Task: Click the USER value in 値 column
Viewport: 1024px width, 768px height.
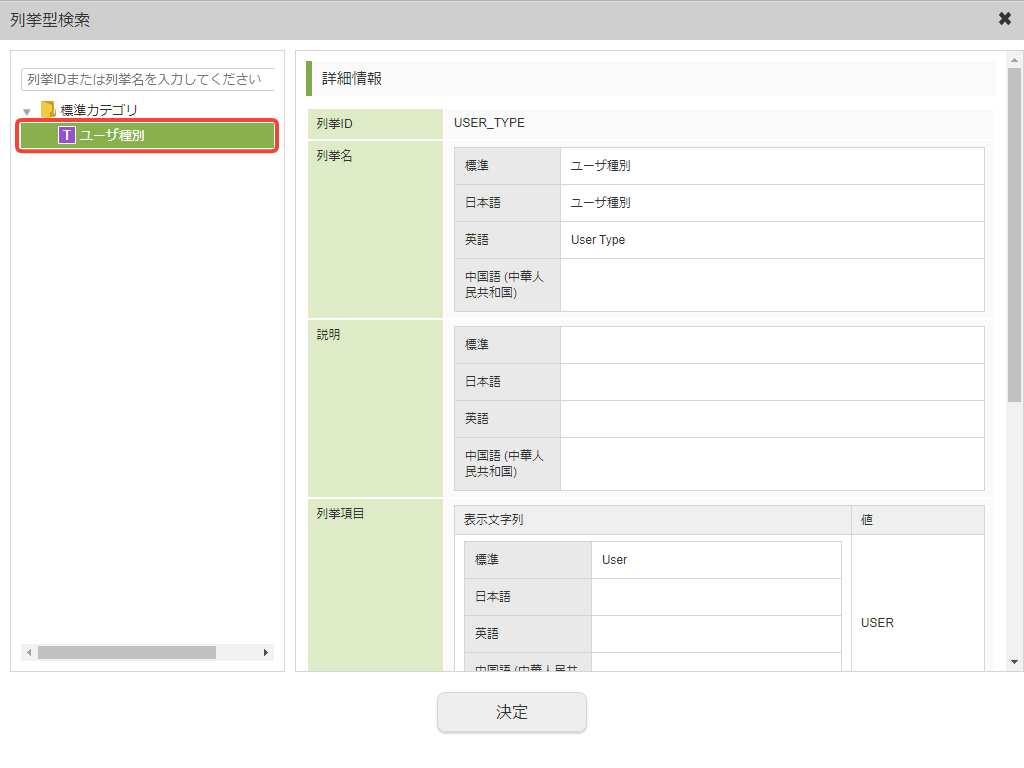Action: (877, 622)
